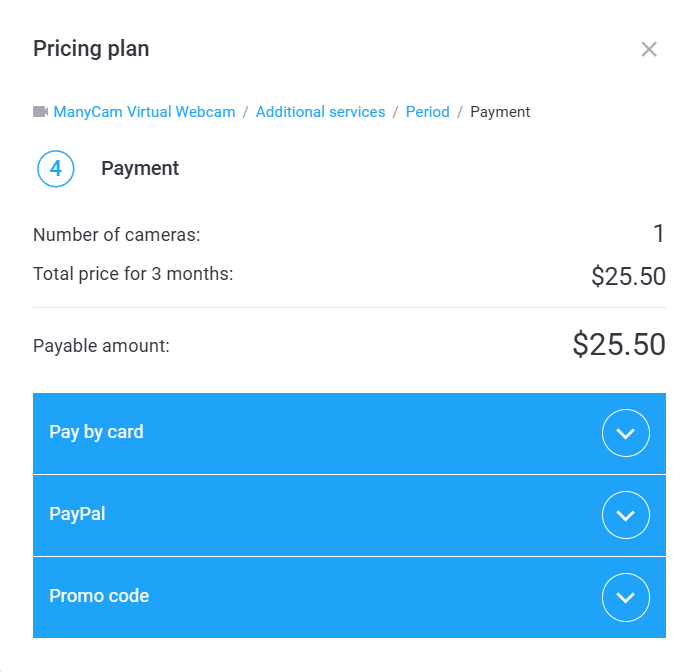Click the Payable amount label

point(101,346)
